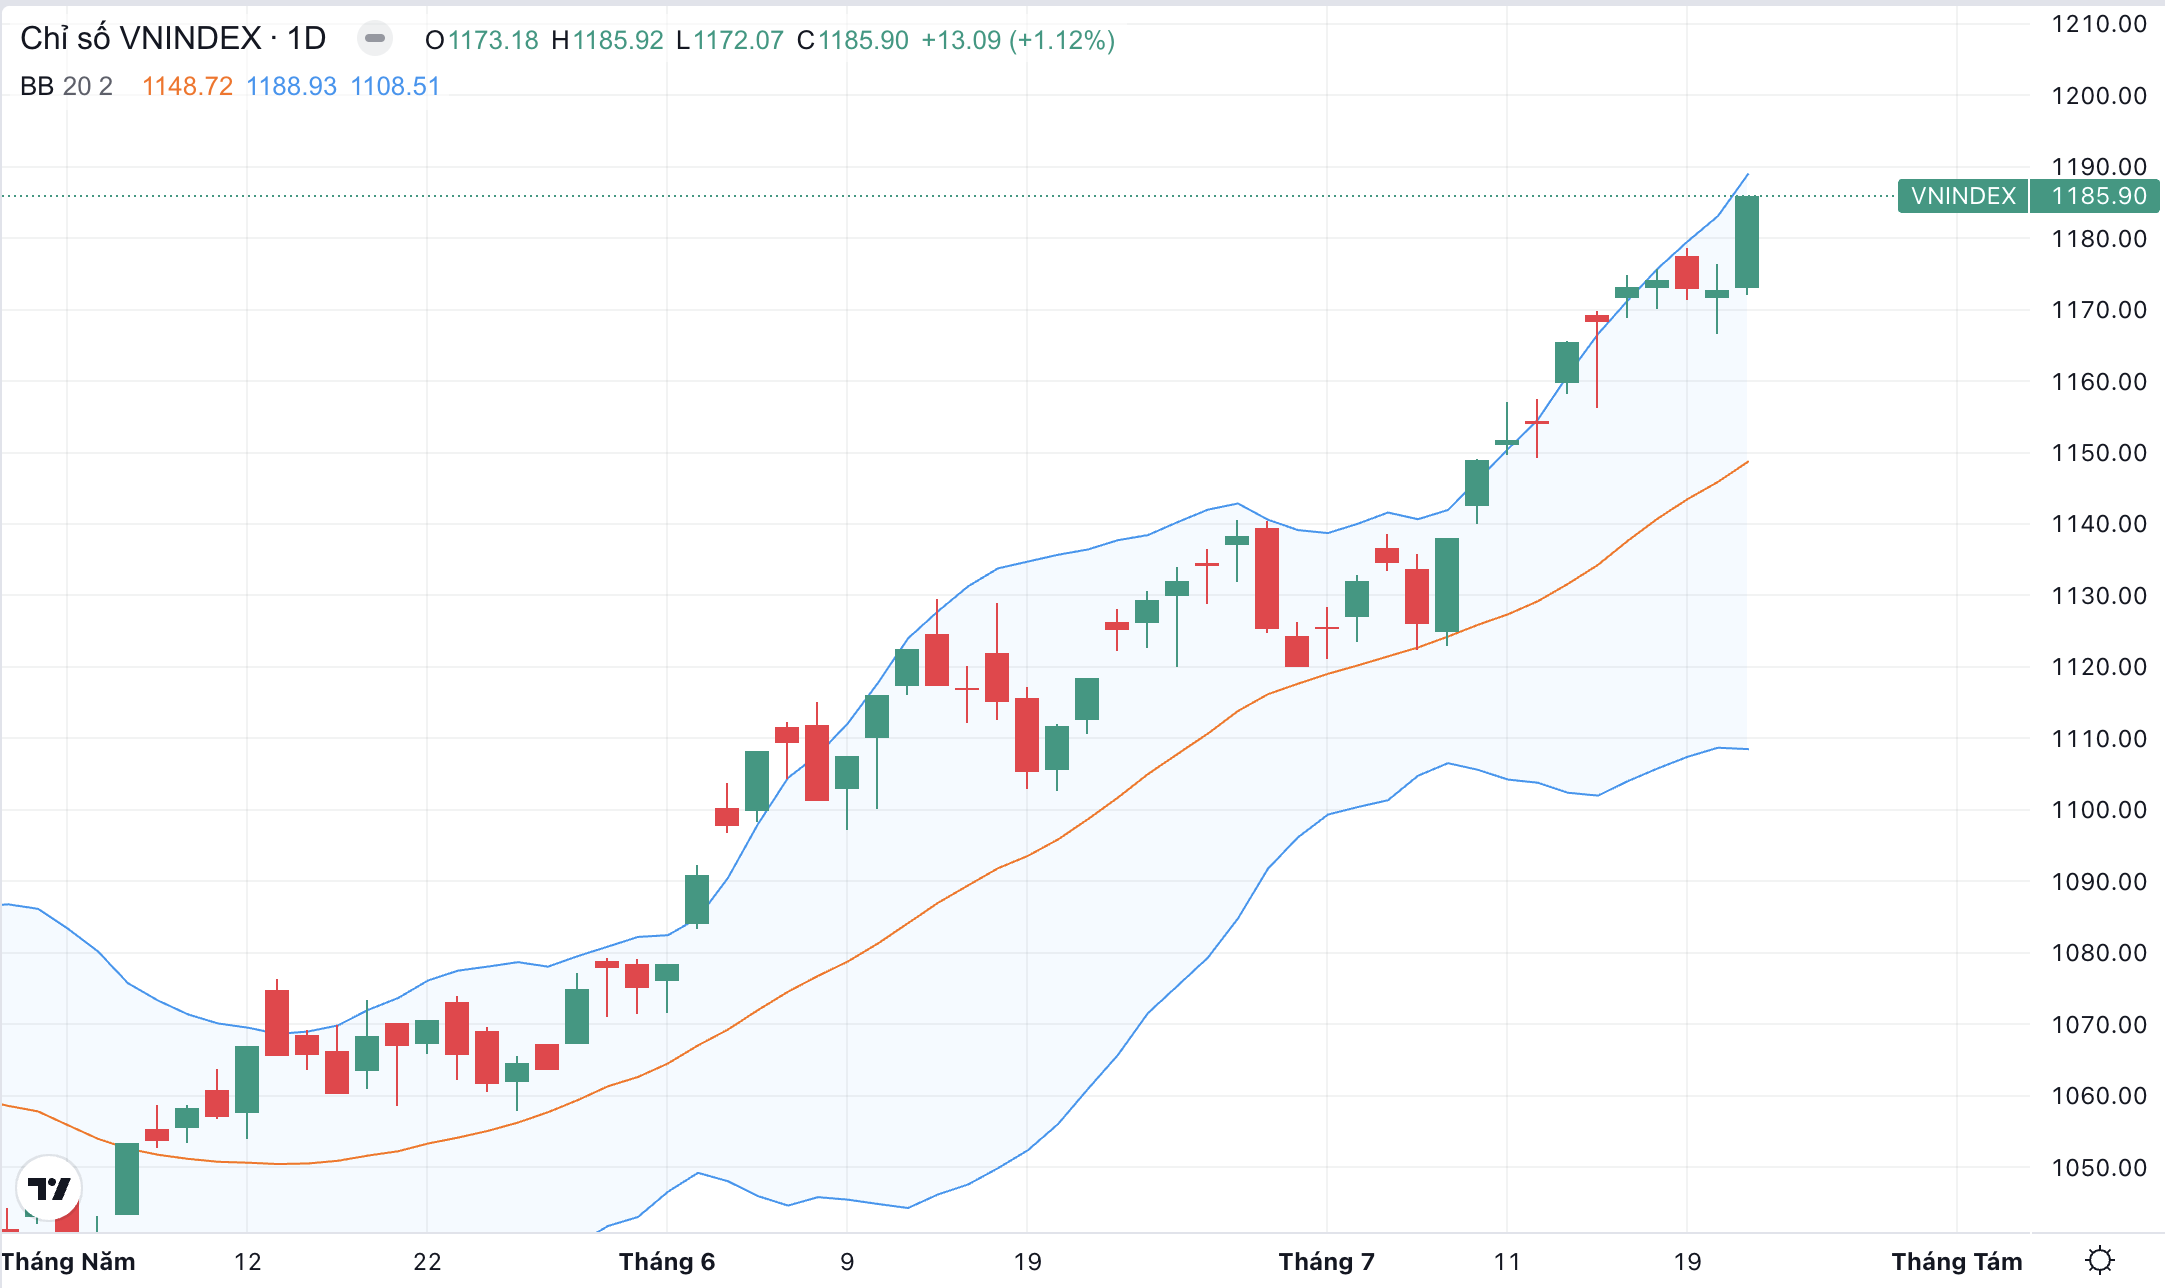
Task: Toggle the market status indicator next to 1D
Action: click(x=375, y=39)
